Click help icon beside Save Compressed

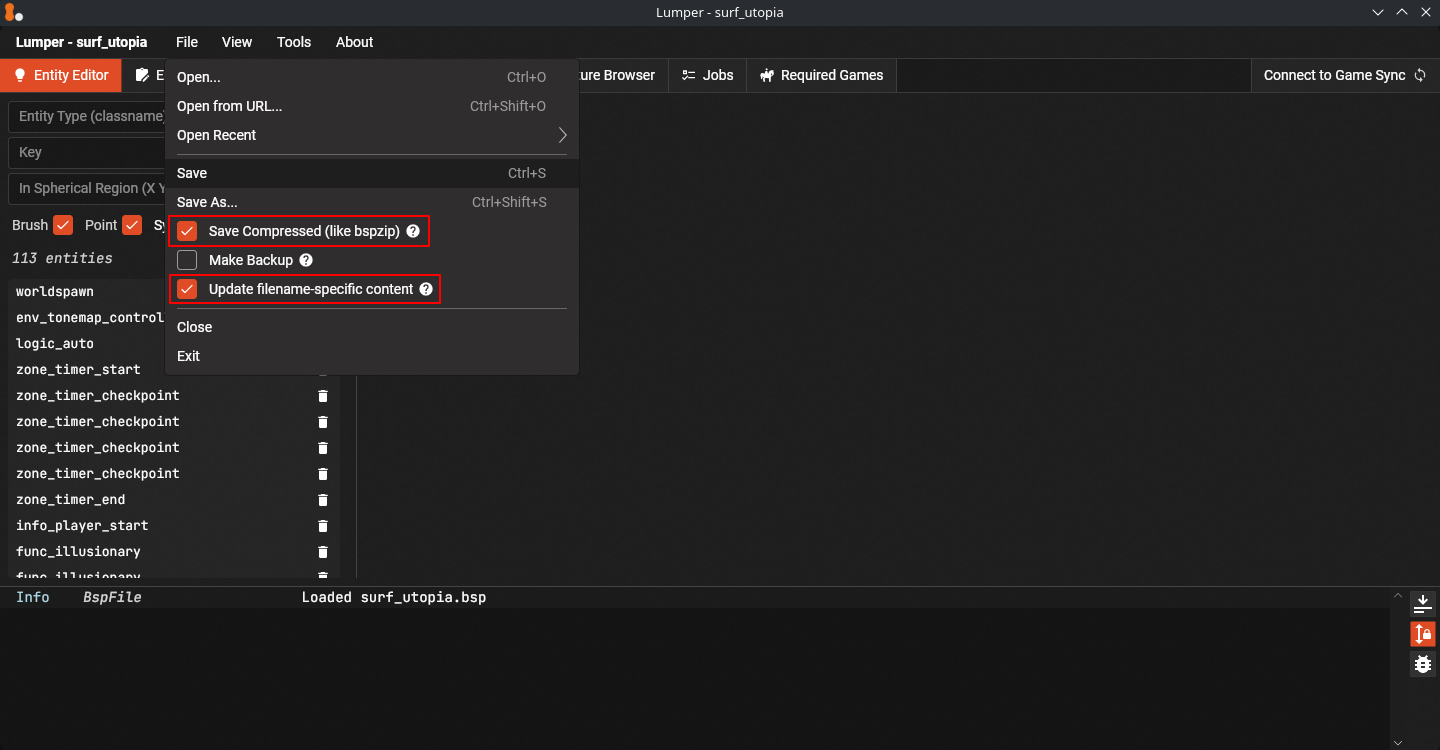pyautogui.click(x=413, y=231)
